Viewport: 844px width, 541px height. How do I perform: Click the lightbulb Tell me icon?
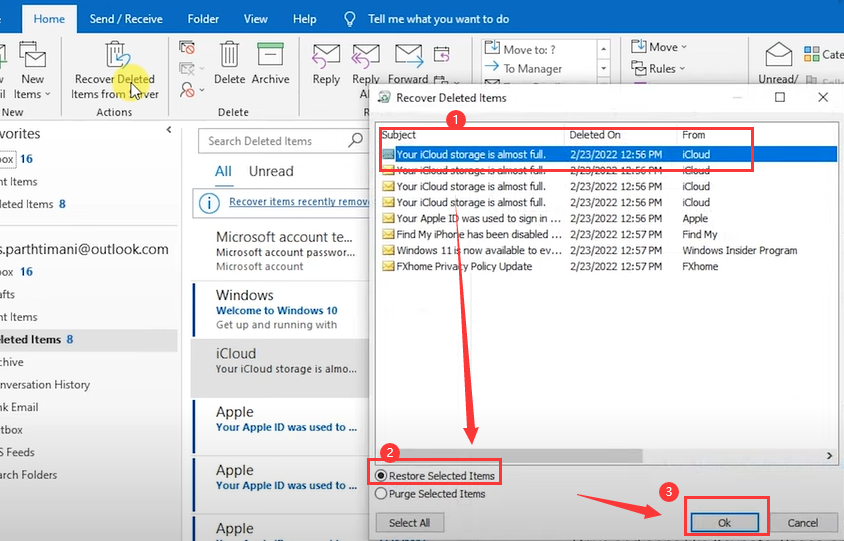click(x=350, y=19)
